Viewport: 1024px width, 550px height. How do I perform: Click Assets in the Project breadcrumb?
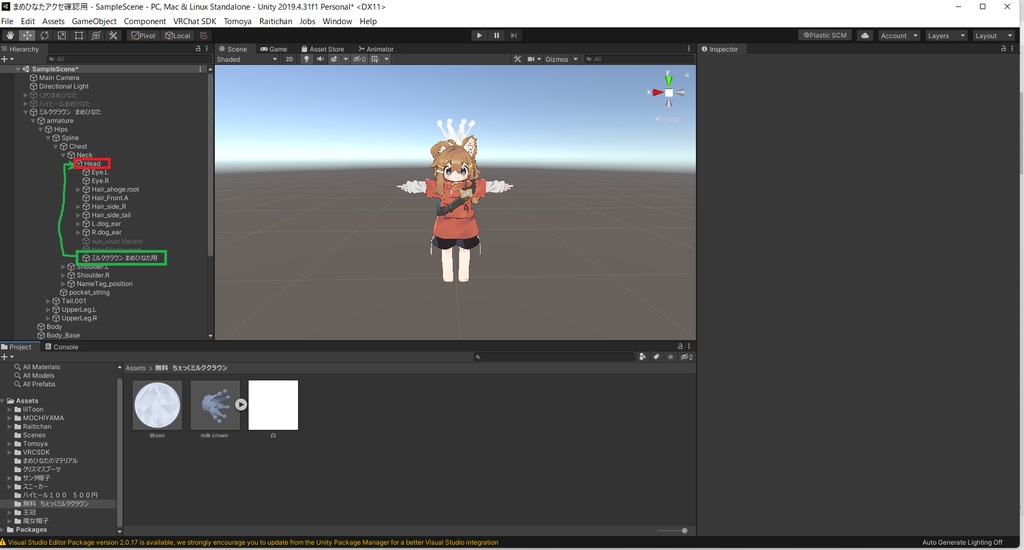pyautogui.click(x=135, y=368)
